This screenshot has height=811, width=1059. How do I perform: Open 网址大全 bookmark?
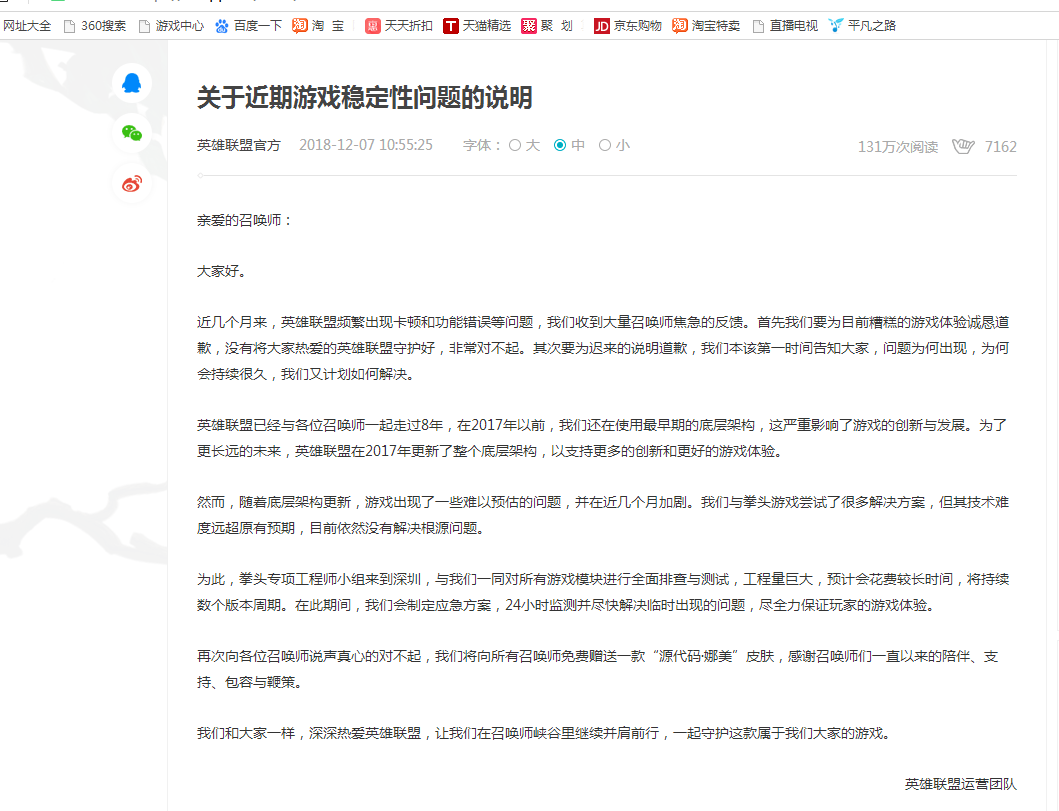pyautogui.click(x=27, y=25)
